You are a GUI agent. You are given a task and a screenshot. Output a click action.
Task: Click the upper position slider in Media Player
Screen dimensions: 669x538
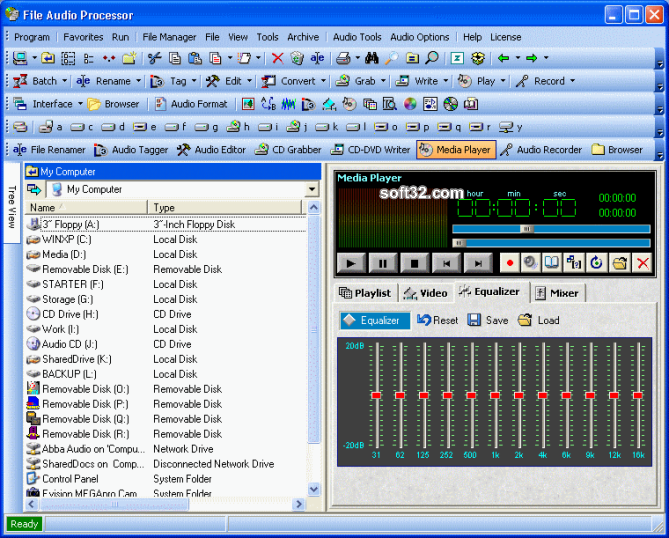551,229
